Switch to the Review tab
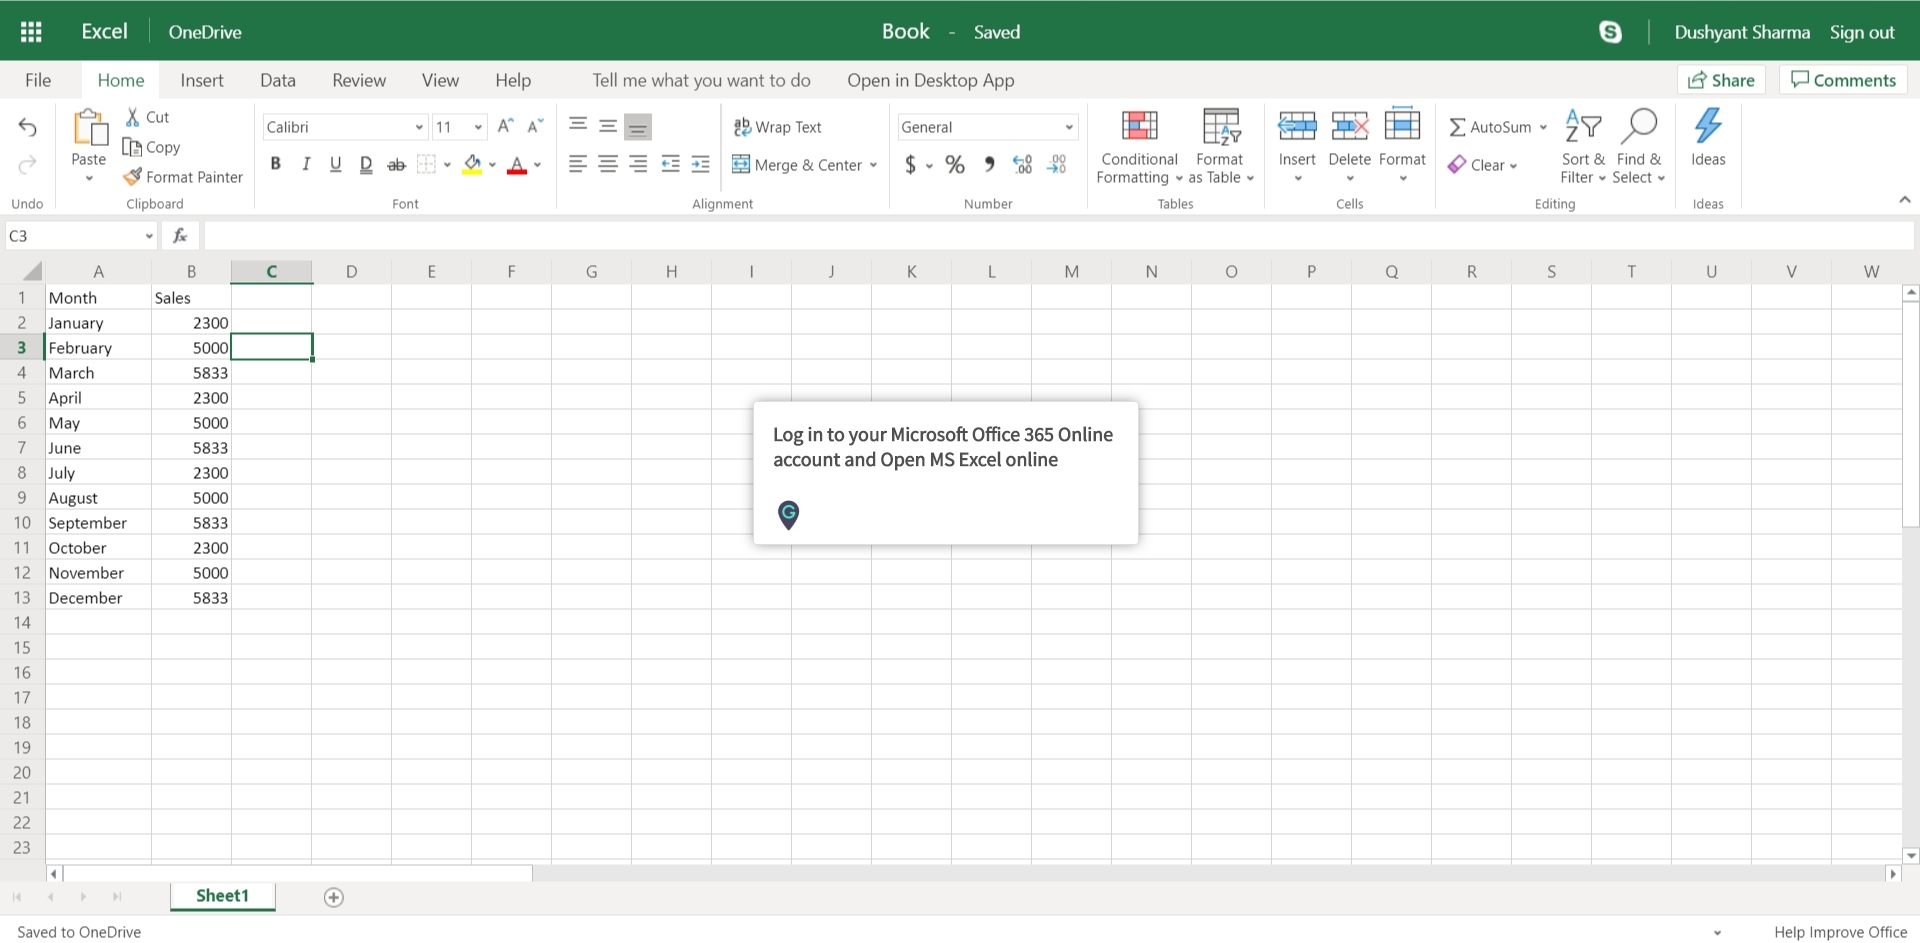Screen dimensions: 1920x943 (359, 80)
